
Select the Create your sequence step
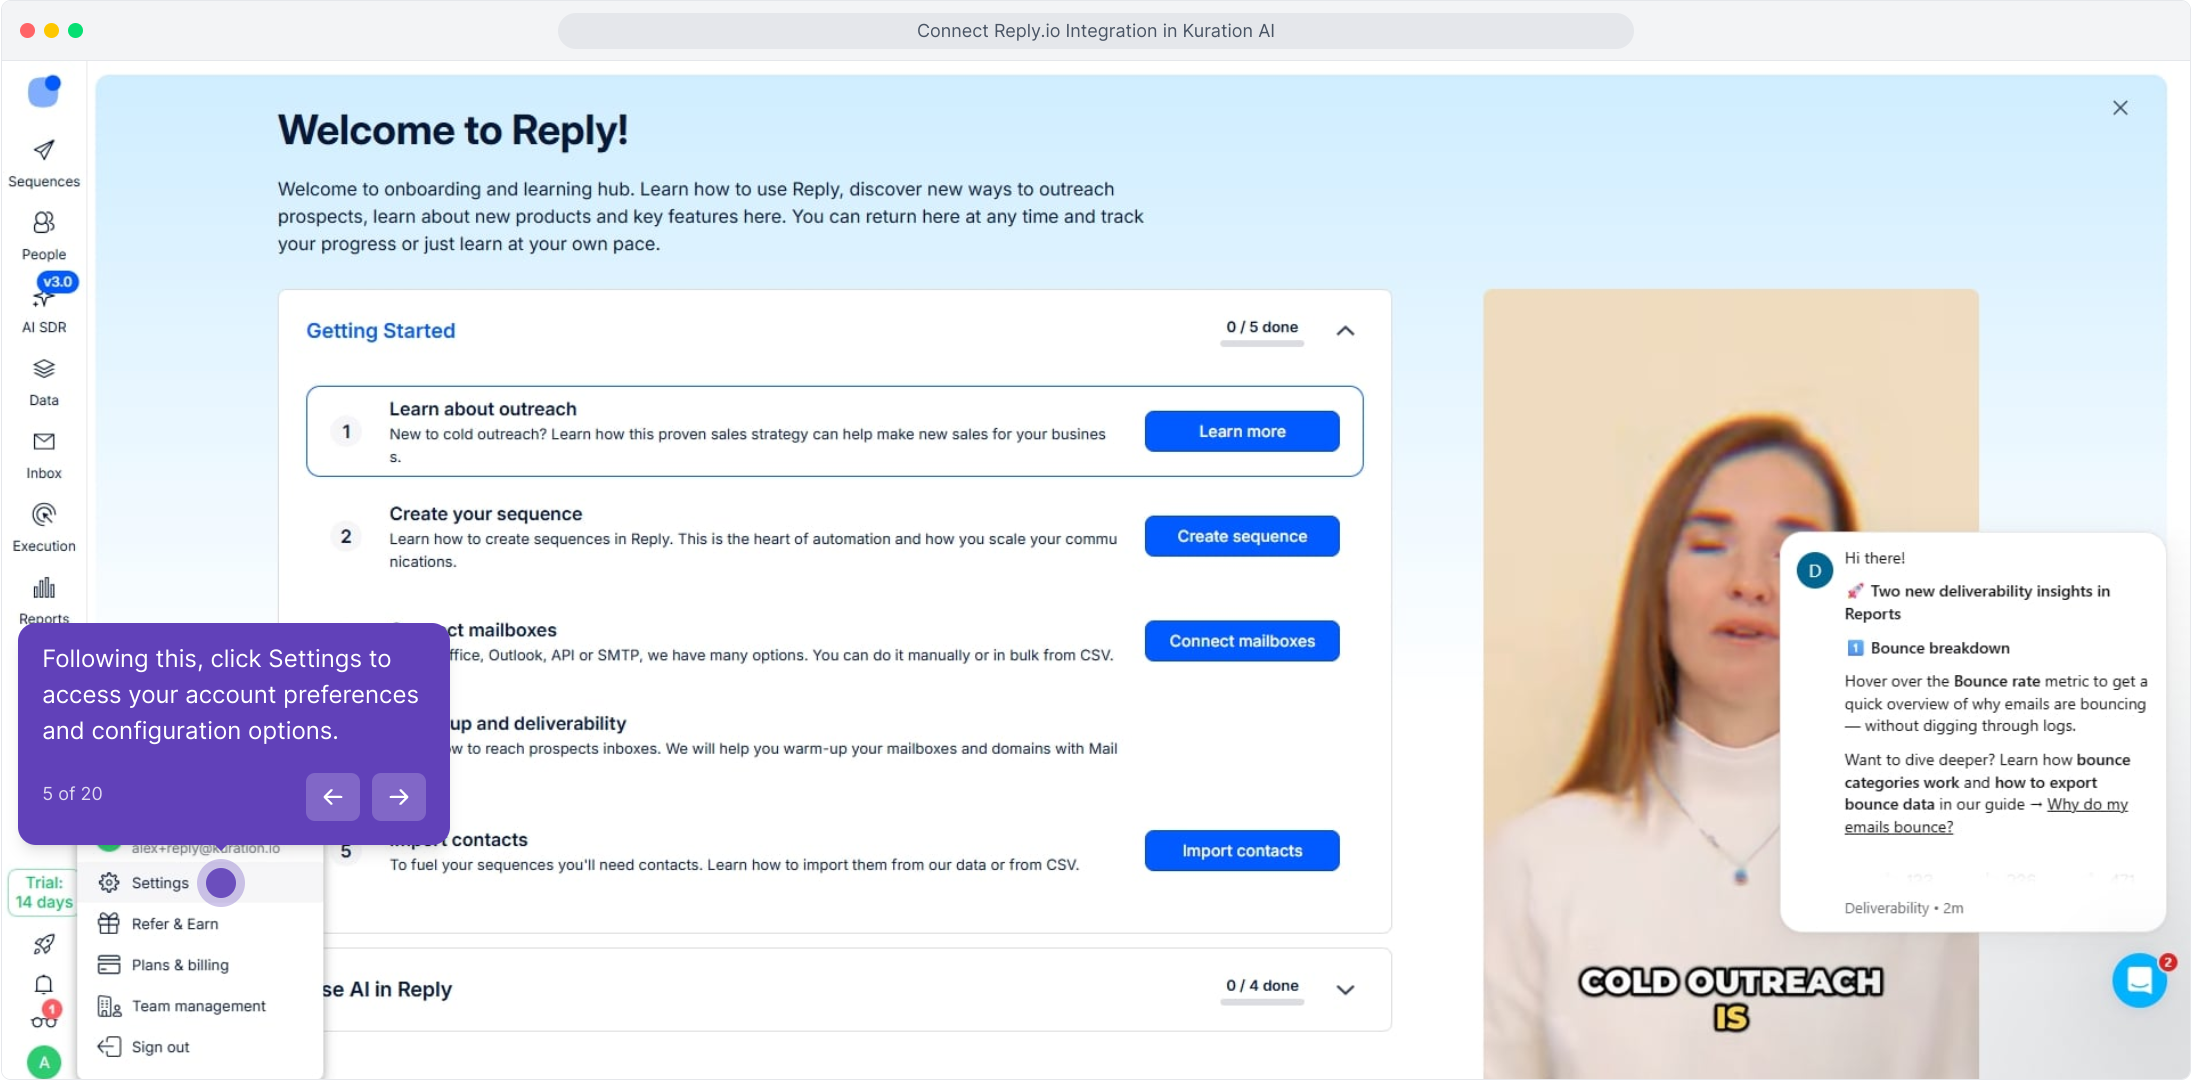tap(835, 537)
